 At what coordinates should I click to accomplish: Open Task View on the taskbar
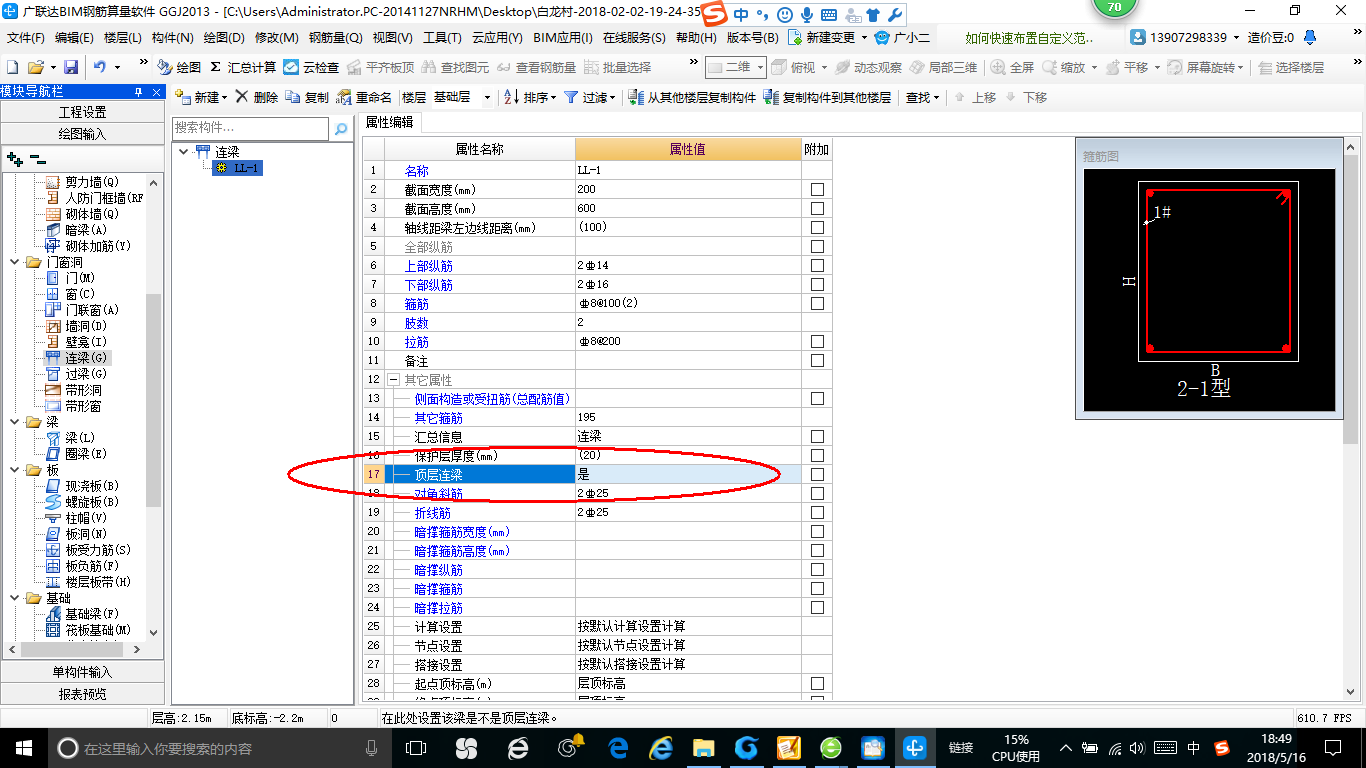416,747
